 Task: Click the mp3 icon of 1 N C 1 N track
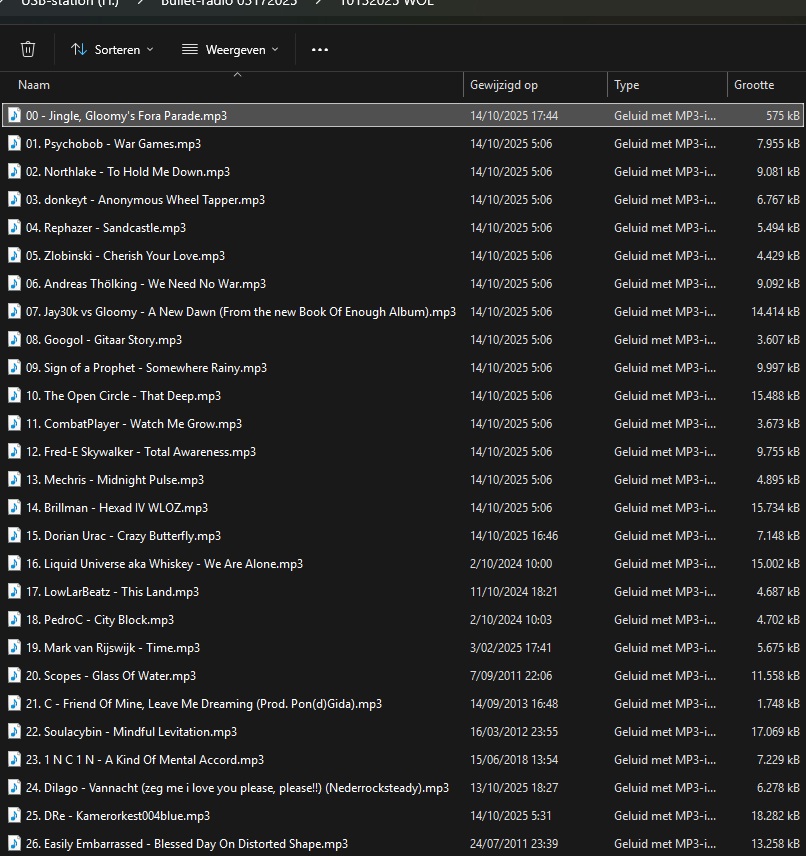tap(14, 760)
